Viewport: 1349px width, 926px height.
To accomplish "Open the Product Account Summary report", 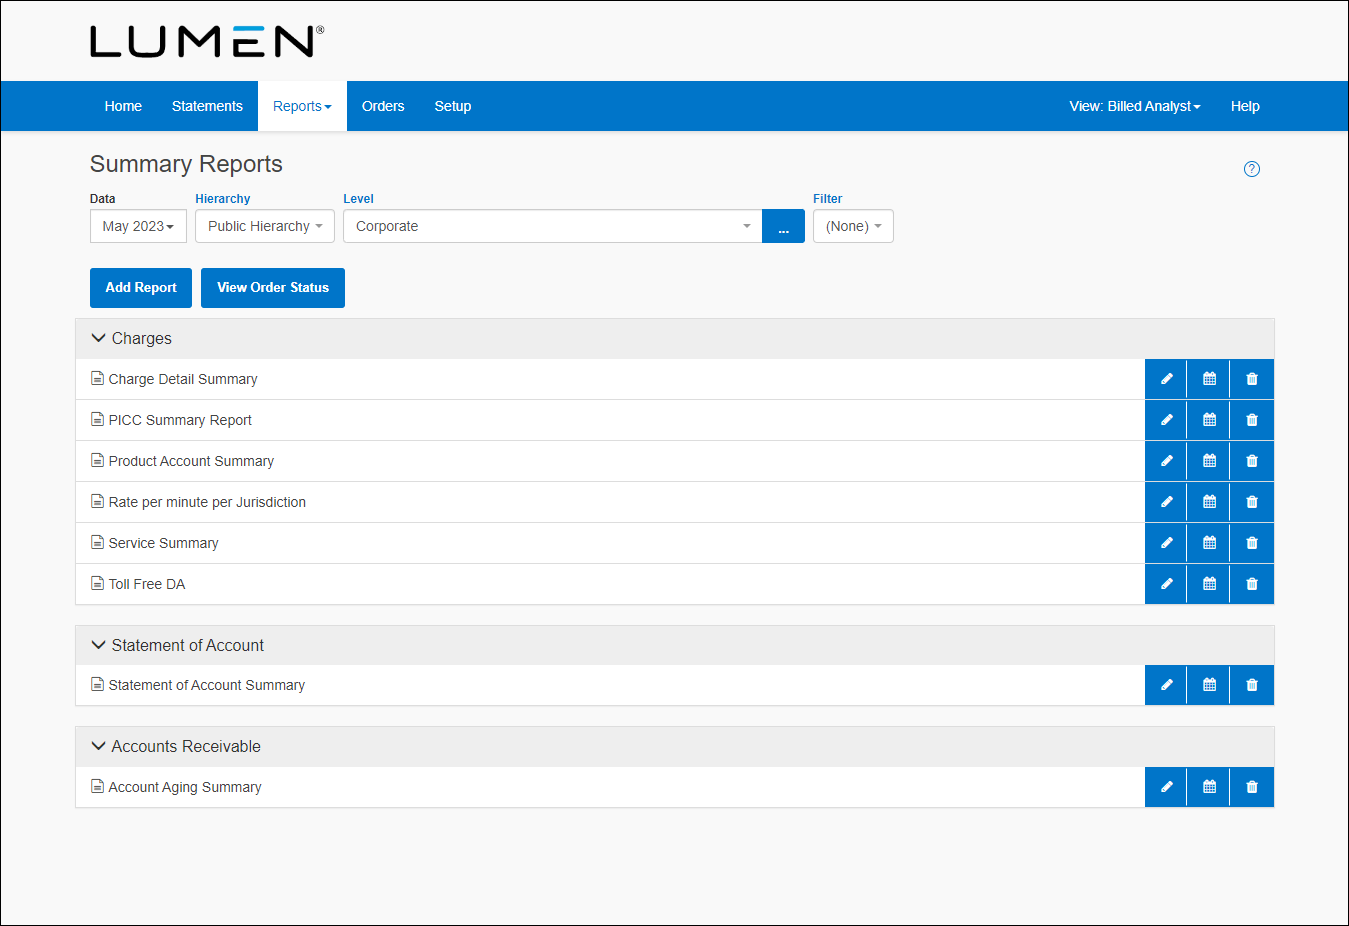I will click(191, 461).
